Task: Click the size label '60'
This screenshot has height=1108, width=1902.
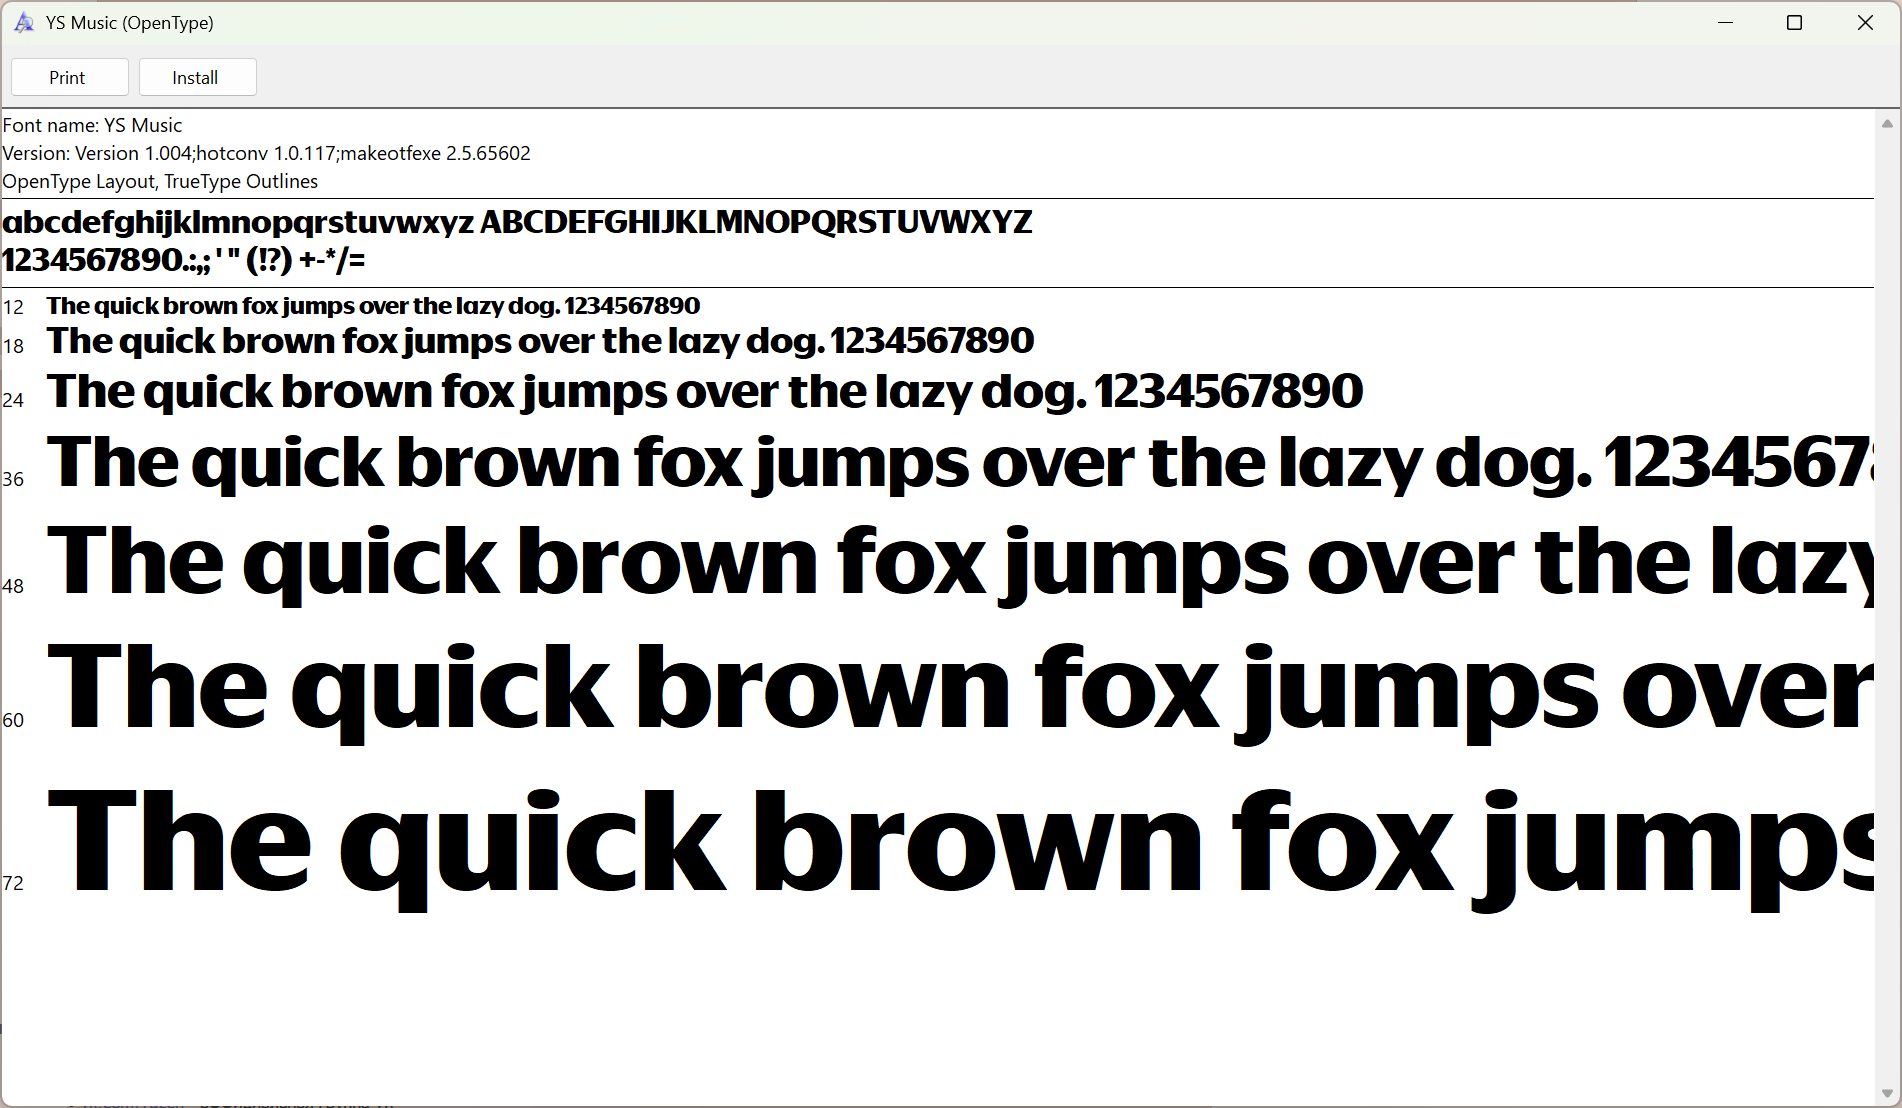Action: tap(13, 720)
